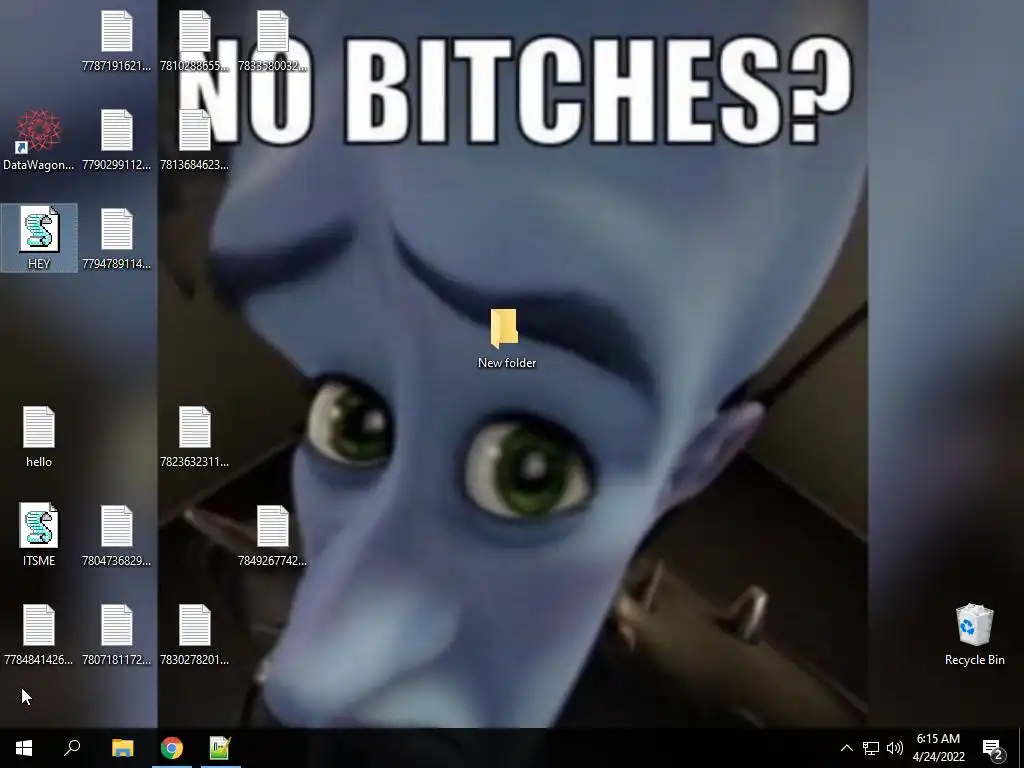This screenshot has height=768, width=1024.
Task: Show hidden system tray icons
Action: tap(846, 748)
